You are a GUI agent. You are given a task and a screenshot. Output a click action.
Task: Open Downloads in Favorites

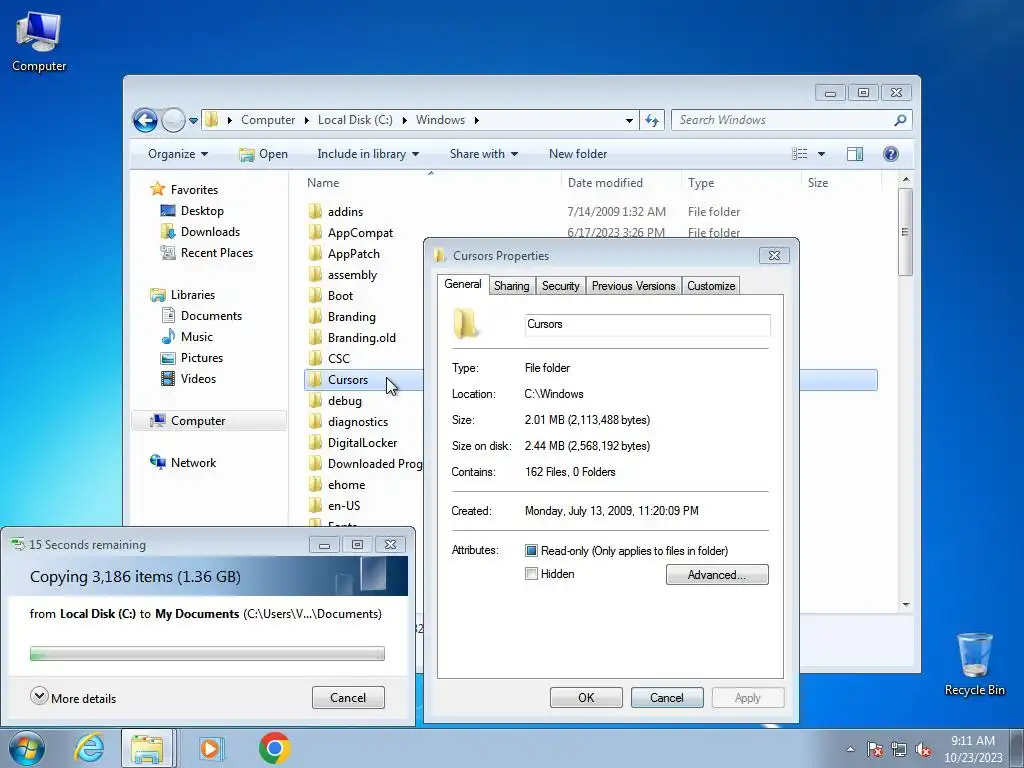pos(210,232)
